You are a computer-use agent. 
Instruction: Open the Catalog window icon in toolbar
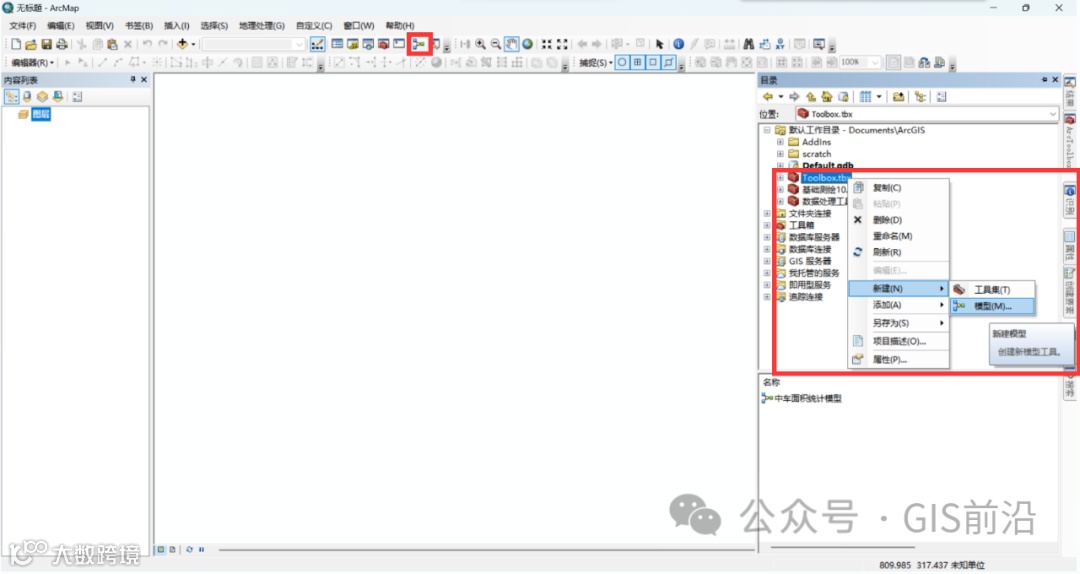point(353,44)
